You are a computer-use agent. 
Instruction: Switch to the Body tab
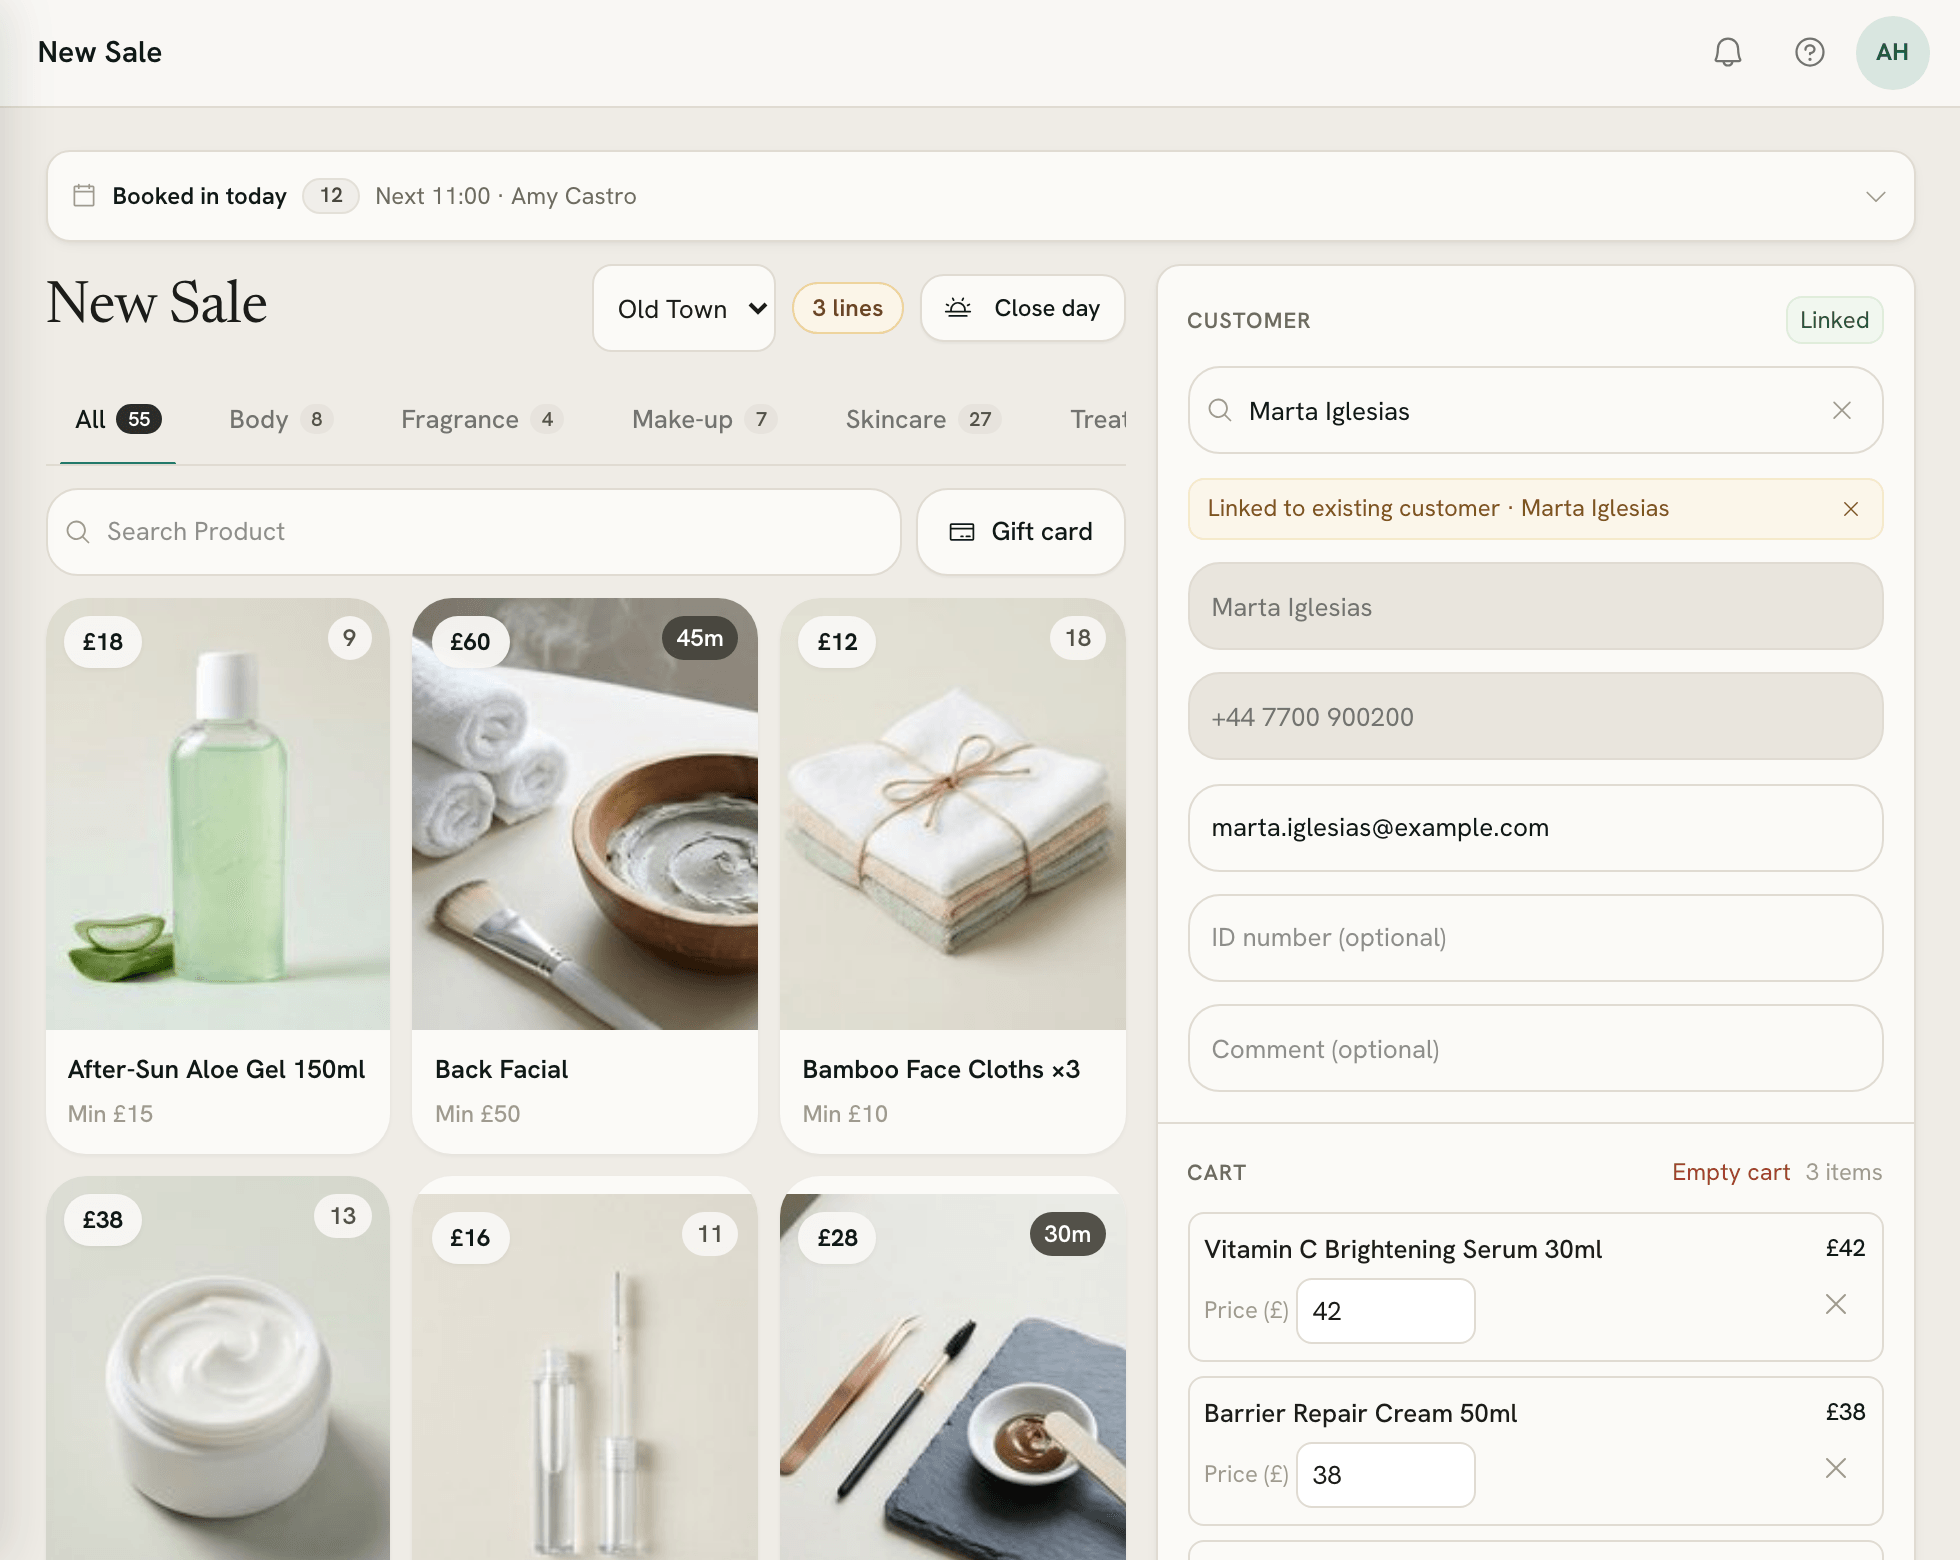280,420
